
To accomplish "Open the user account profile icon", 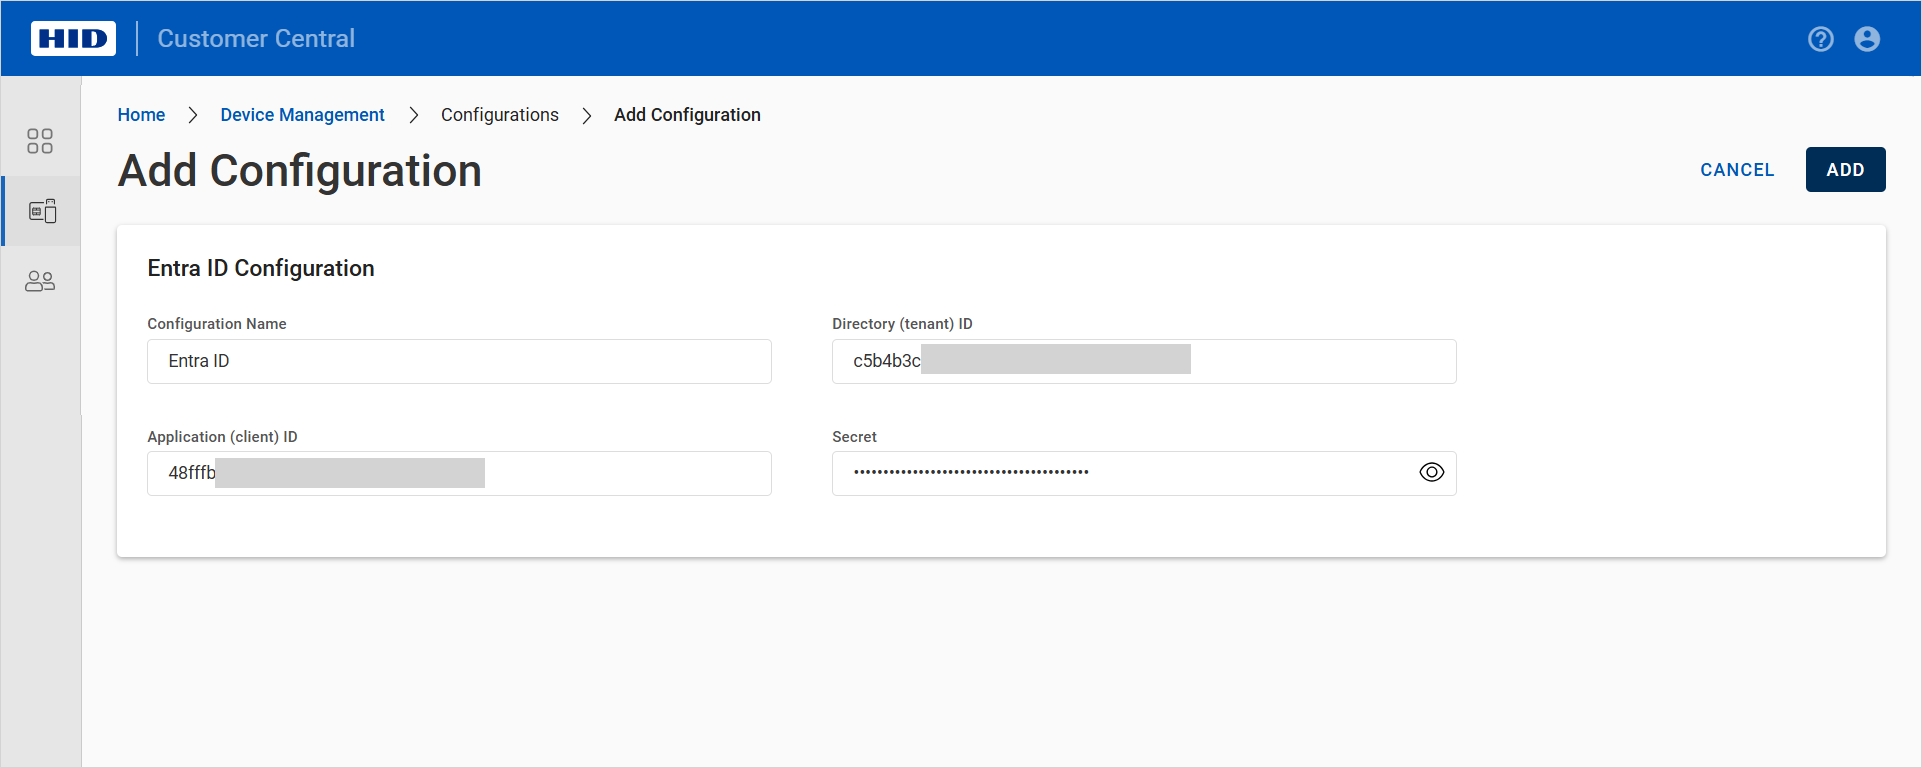I will (x=1866, y=39).
